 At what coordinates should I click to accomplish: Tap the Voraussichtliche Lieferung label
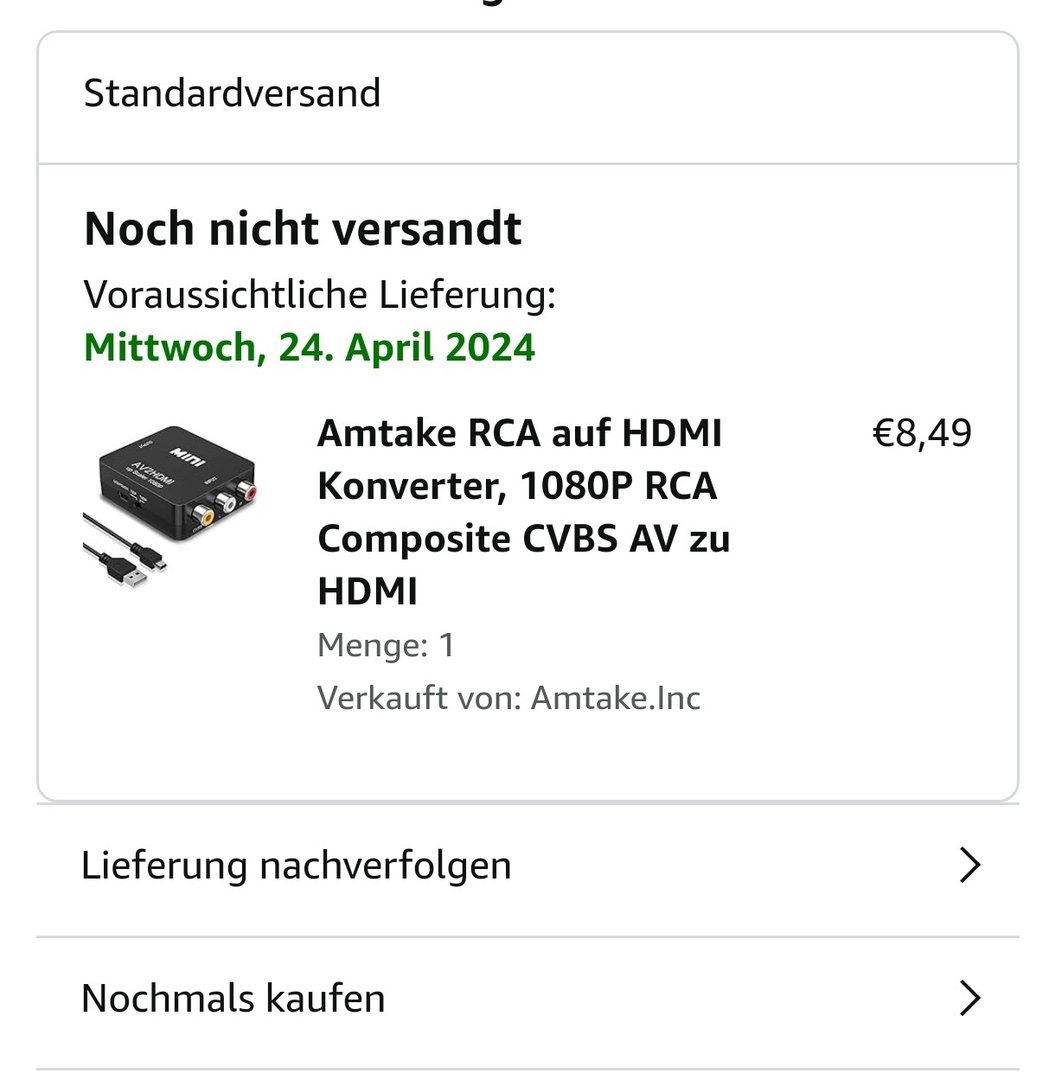(x=319, y=295)
